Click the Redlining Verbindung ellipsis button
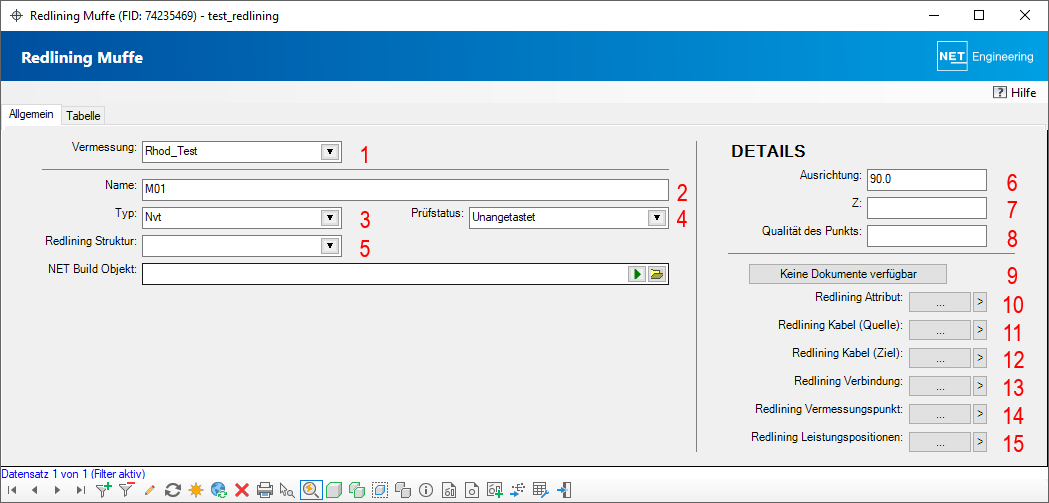Viewport: 1049px width, 503px height. pos(940,385)
